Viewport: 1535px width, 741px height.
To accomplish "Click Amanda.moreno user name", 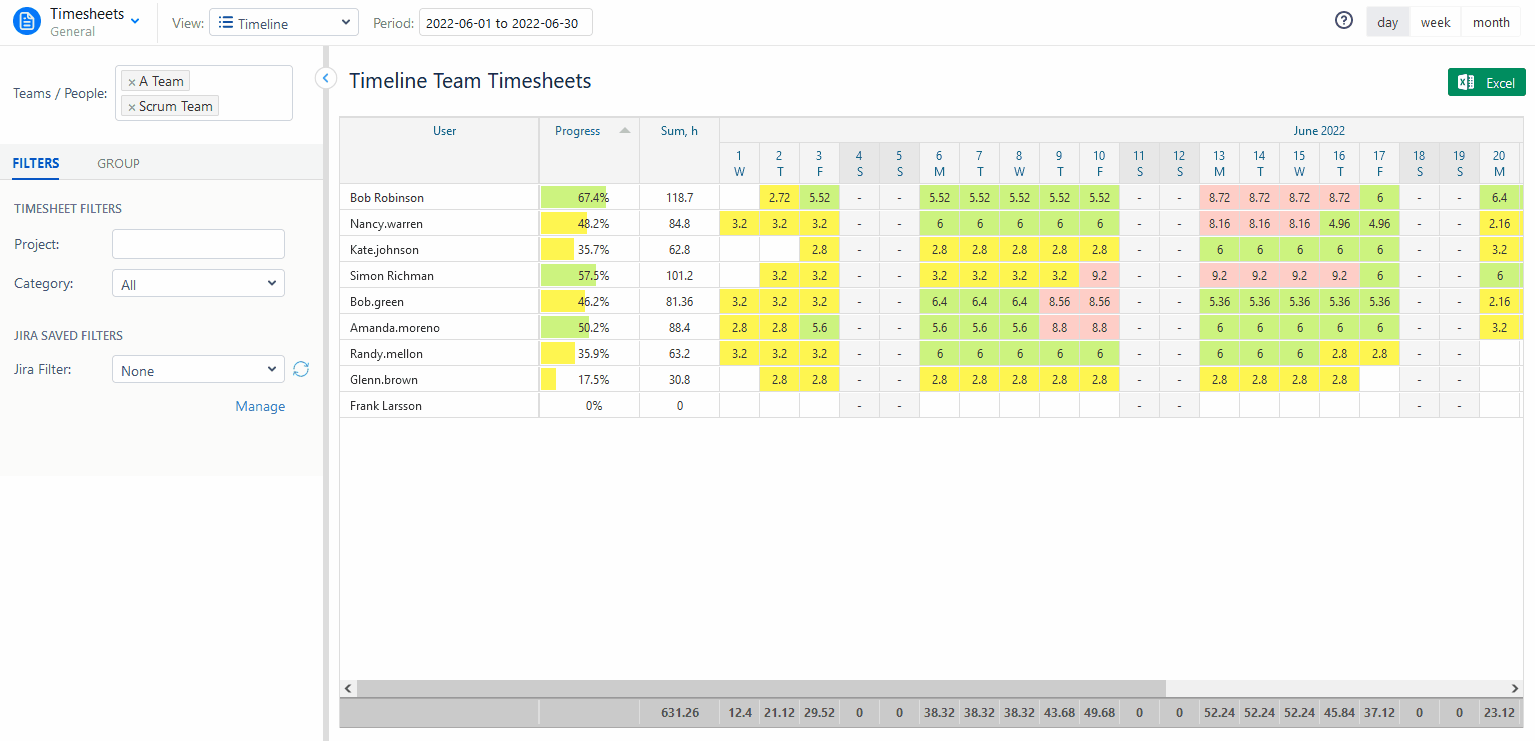I will pyautogui.click(x=394, y=327).
